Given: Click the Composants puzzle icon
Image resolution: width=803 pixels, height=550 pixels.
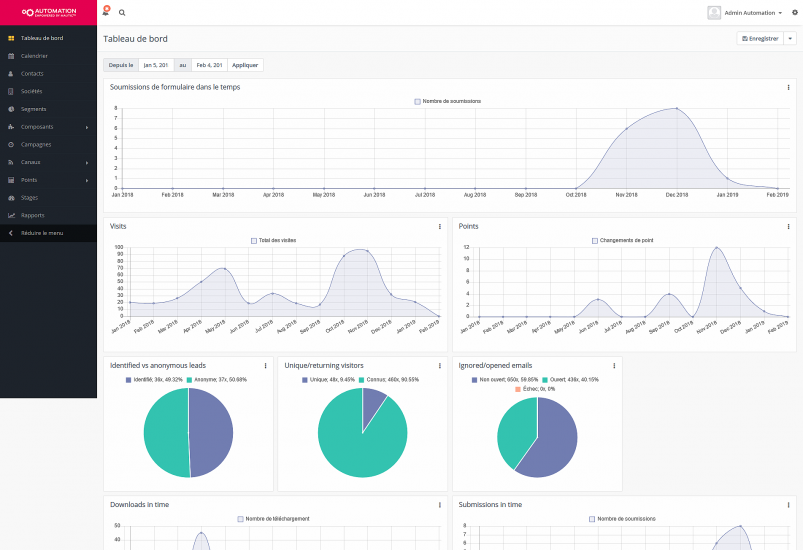Looking at the screenshot, I should (11, 126).
